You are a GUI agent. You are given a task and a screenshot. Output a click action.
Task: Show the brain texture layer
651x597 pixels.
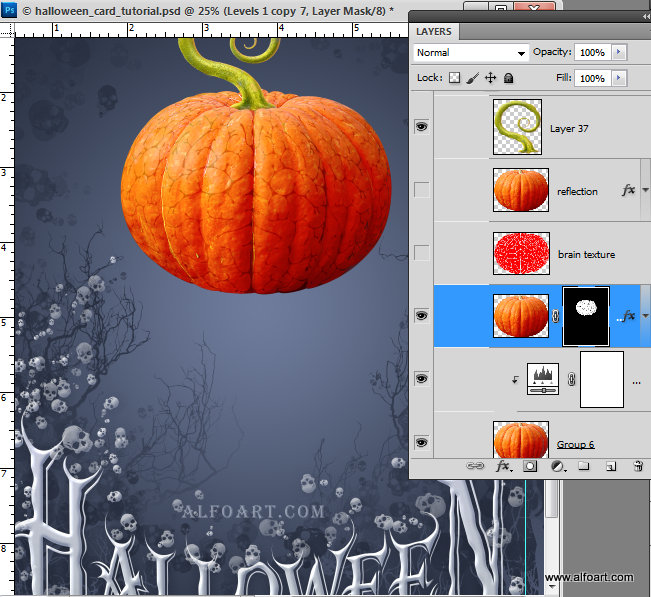pyautogui.click(x=421, y=253)
